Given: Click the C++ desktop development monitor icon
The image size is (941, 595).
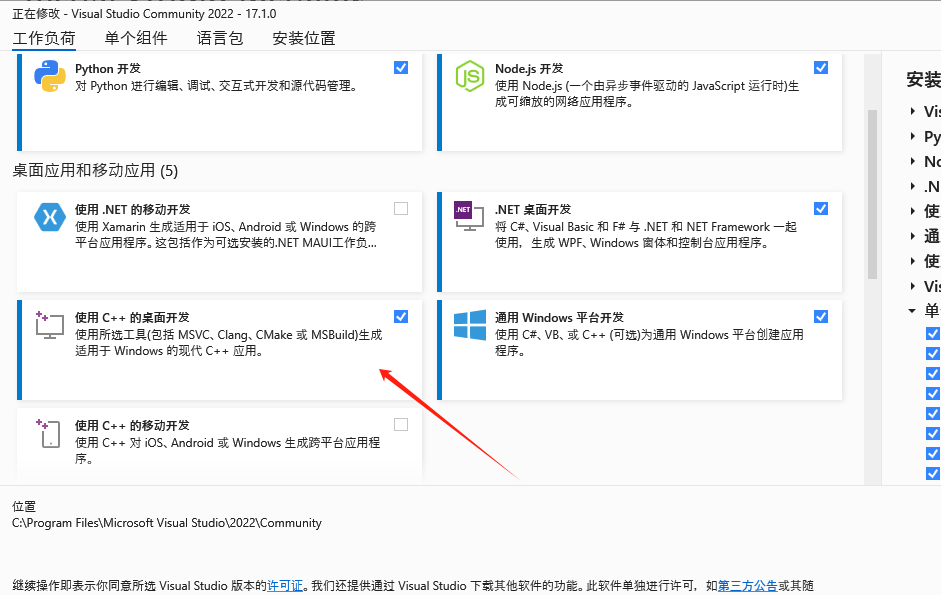Looking at the screenshot, I should point(49,325).
